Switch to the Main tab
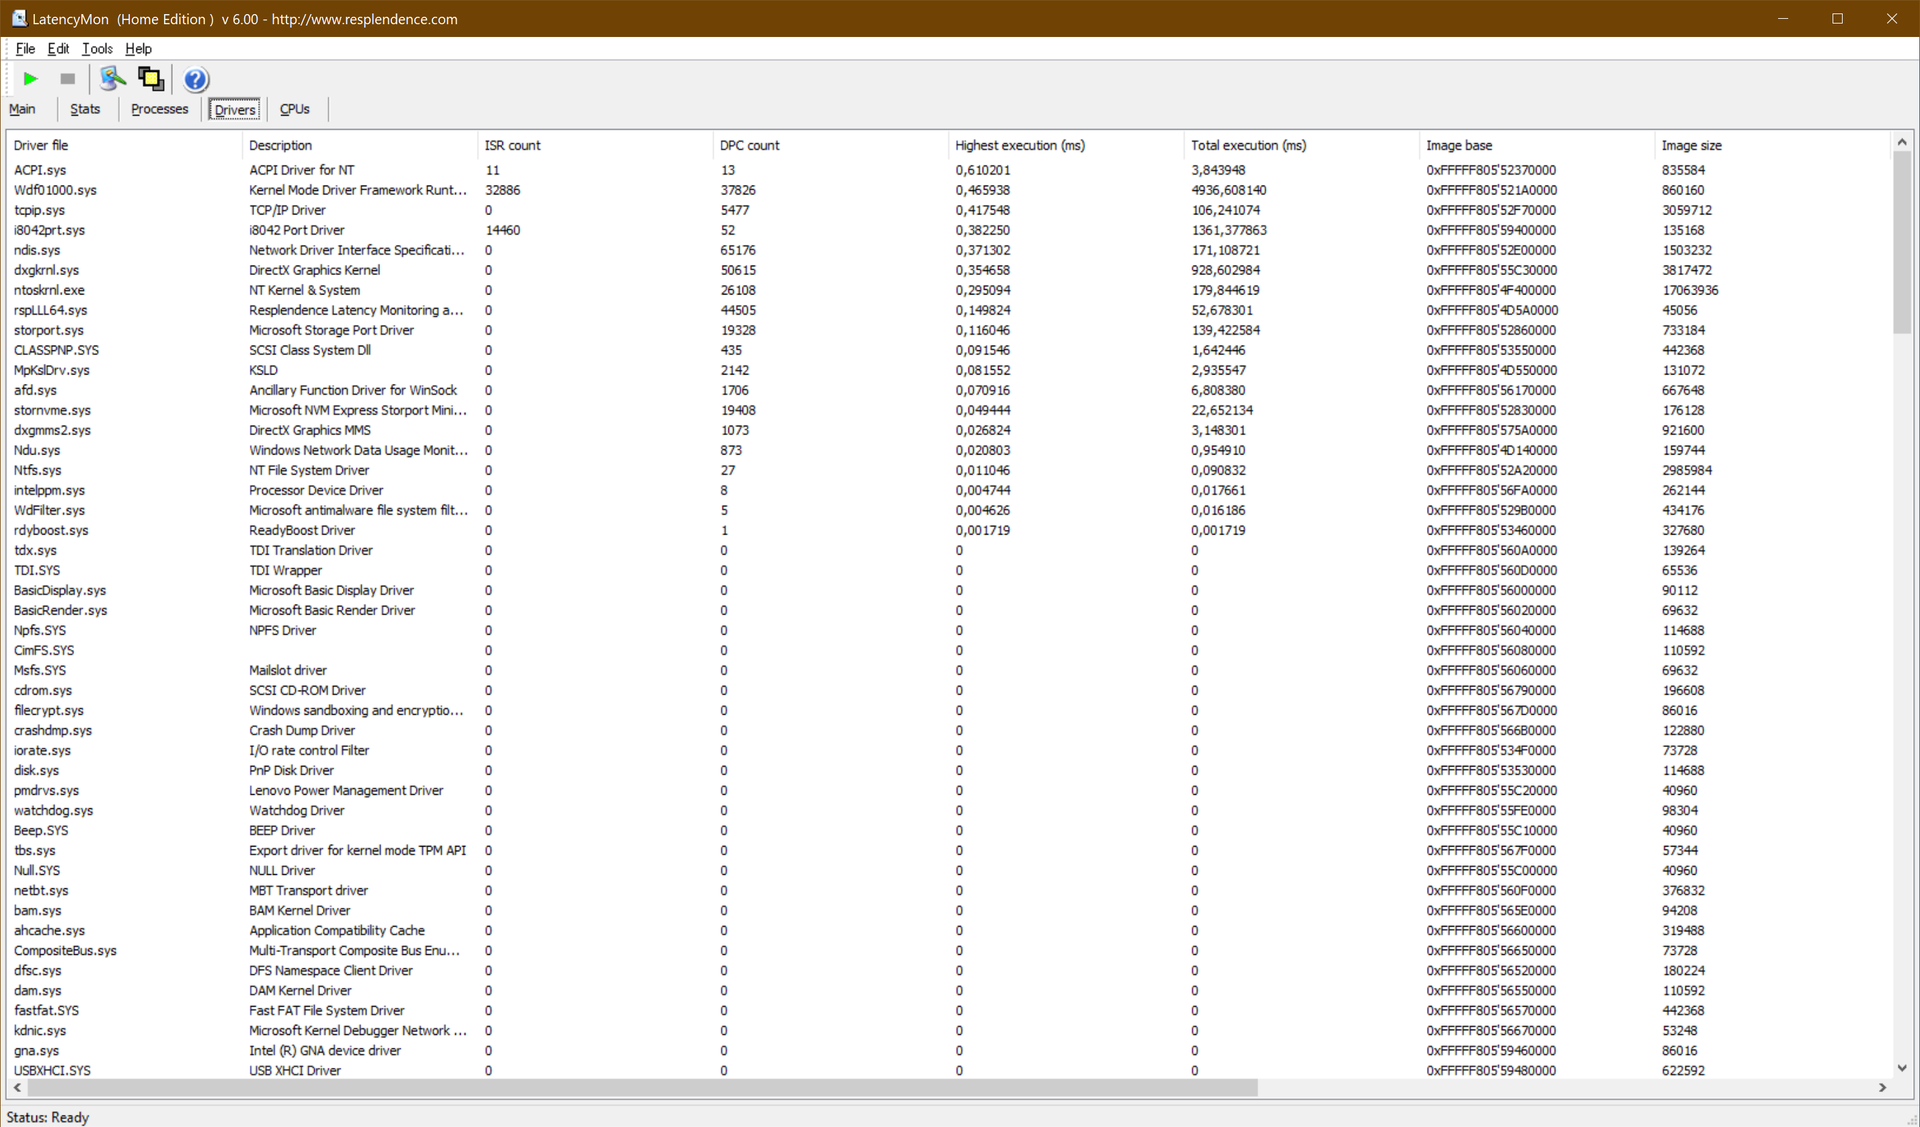 [22, 109]
